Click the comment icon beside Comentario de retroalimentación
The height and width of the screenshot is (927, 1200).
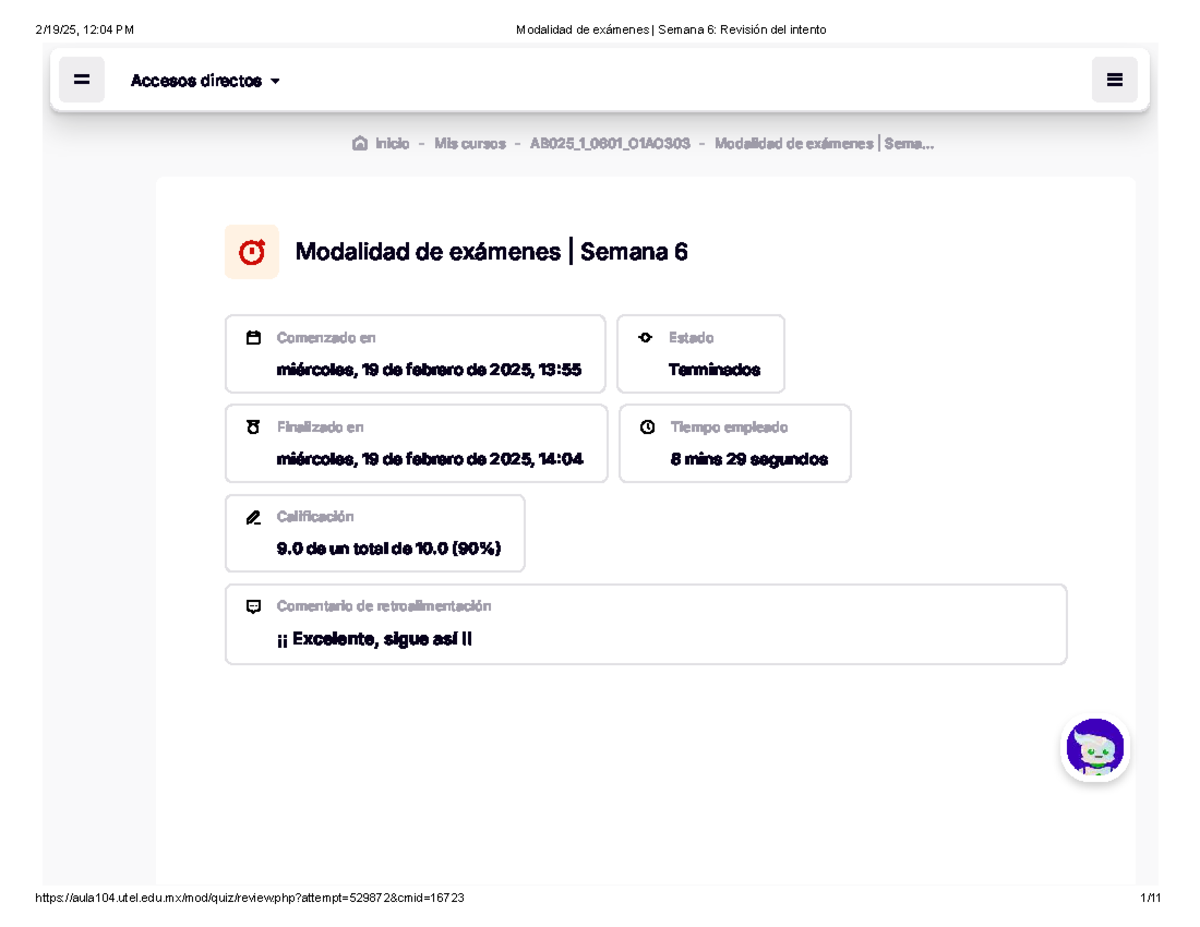253,606
